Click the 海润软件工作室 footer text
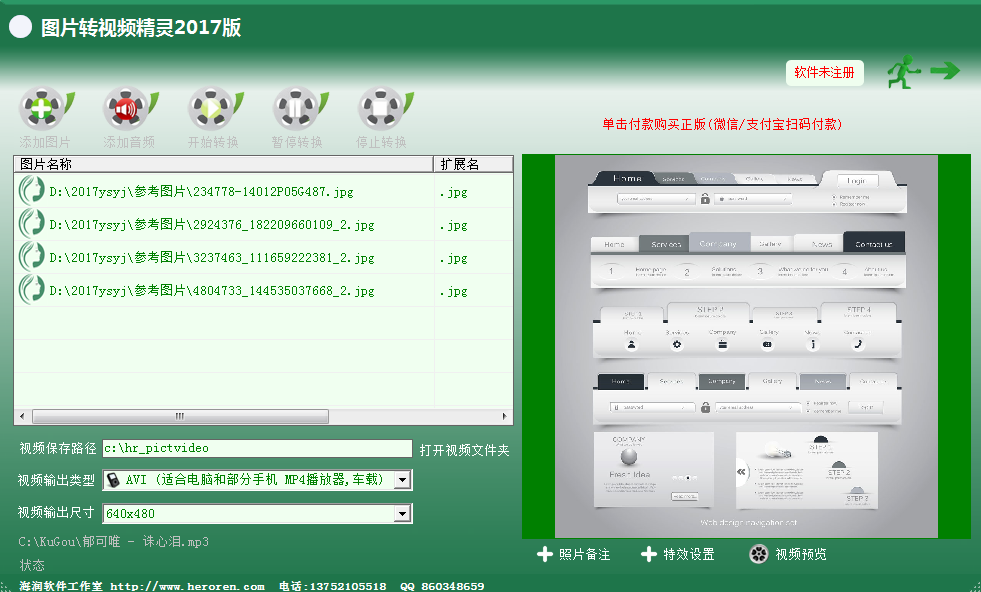The height and width of the screenshot is (592, 981). (61, 586)
